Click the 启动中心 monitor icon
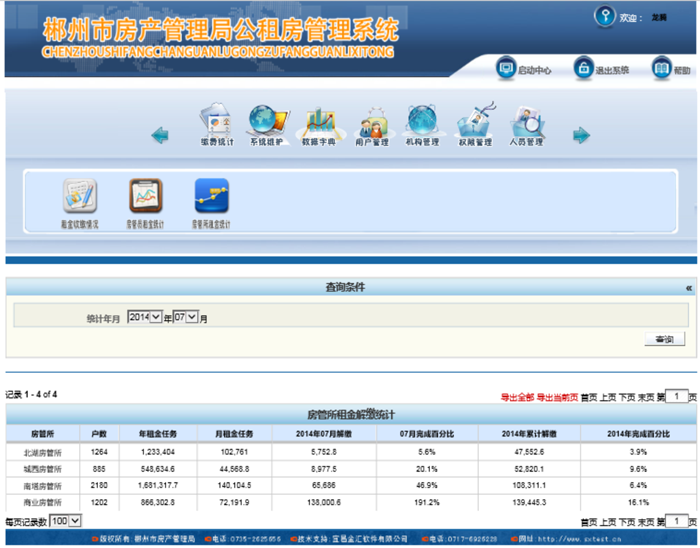 click(507, 68)
